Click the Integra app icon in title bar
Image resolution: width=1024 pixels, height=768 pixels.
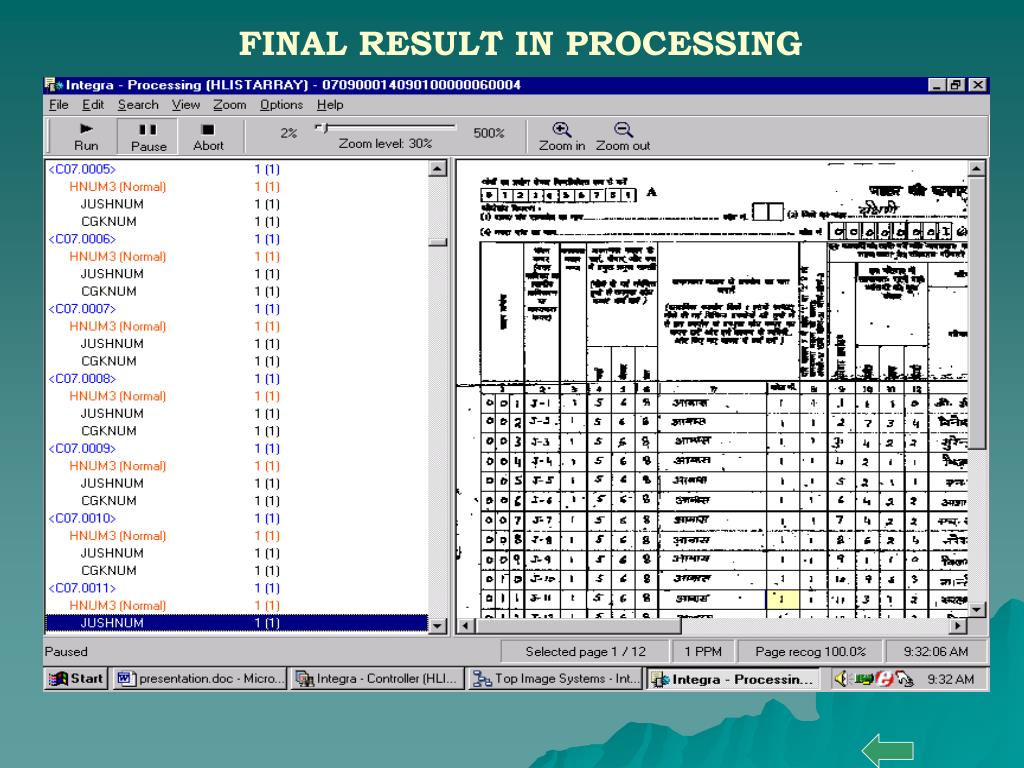click(54, 85)
